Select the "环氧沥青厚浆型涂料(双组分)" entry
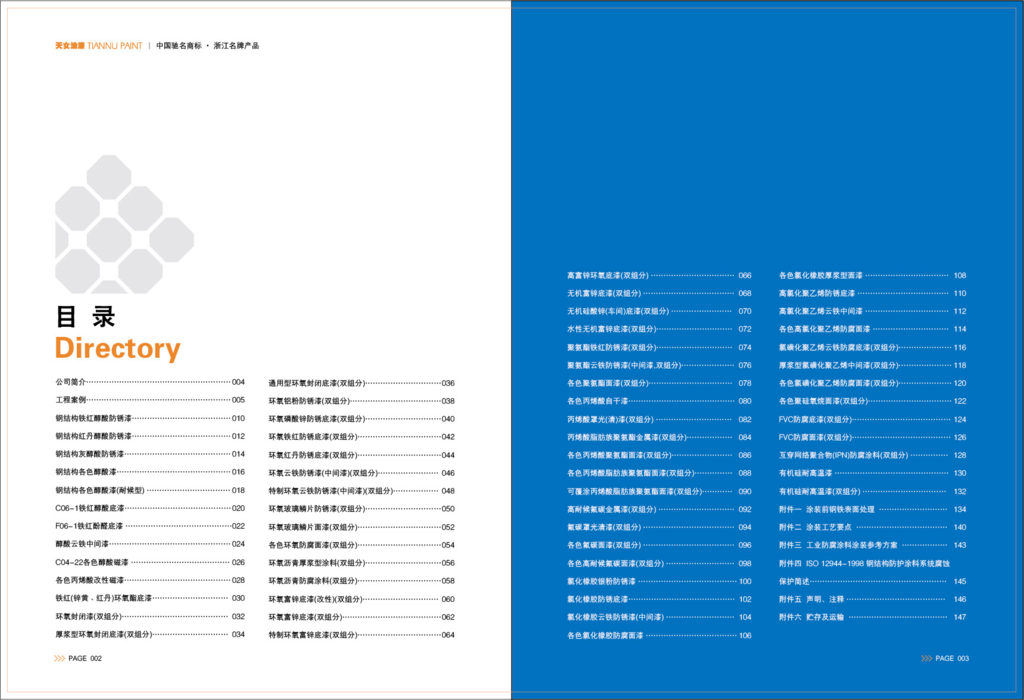 pyautogui.click(x=362, y=563)
